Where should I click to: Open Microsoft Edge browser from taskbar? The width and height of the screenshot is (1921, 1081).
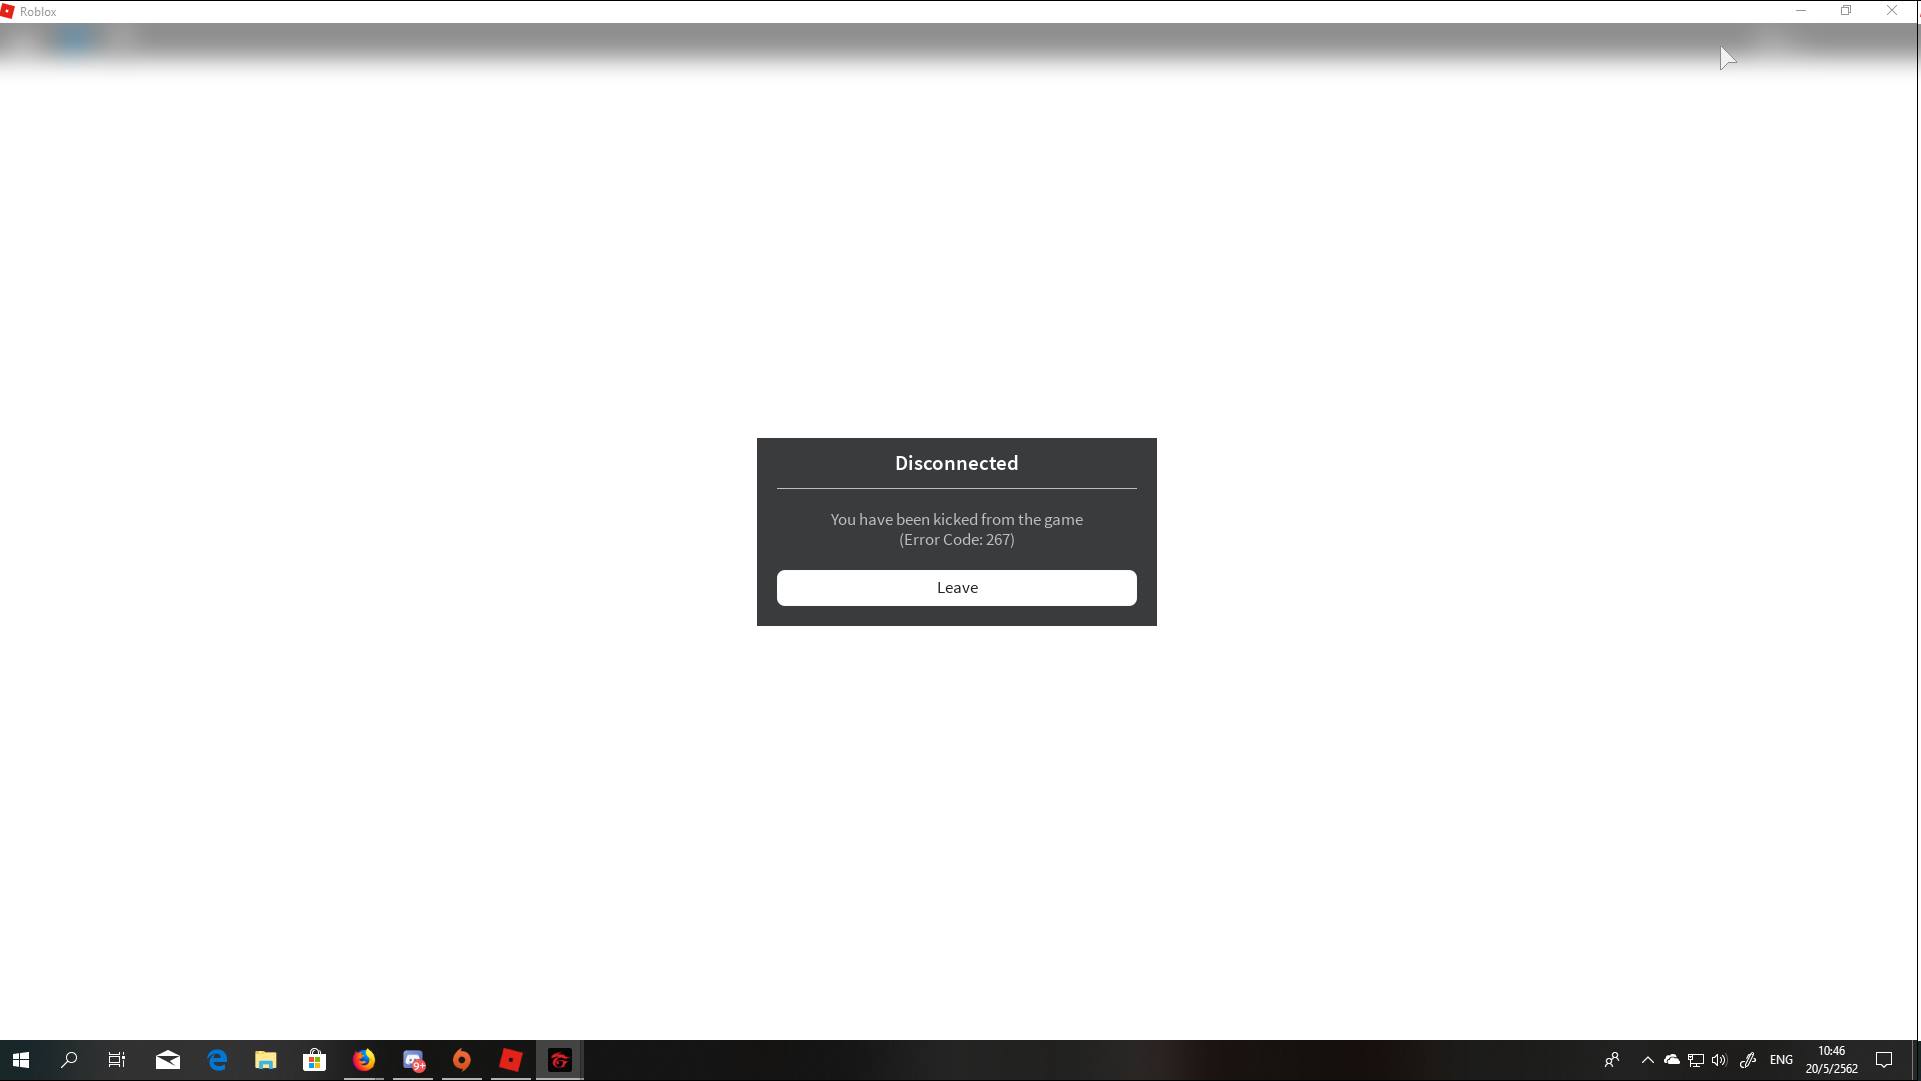[216, 1060]
